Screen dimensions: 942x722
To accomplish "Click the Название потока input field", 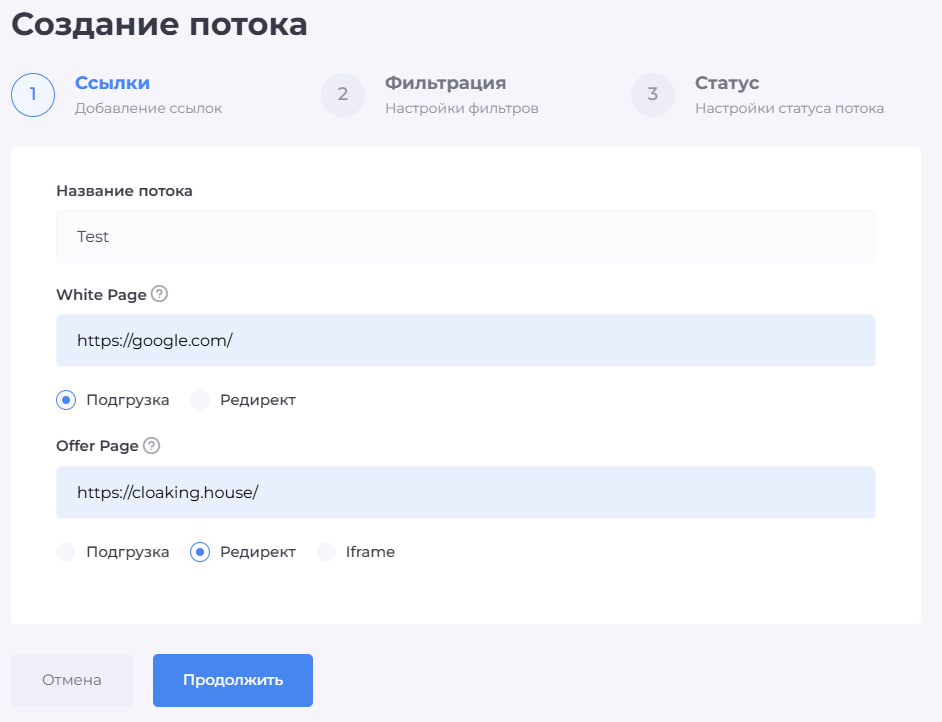I will [465, 236].
